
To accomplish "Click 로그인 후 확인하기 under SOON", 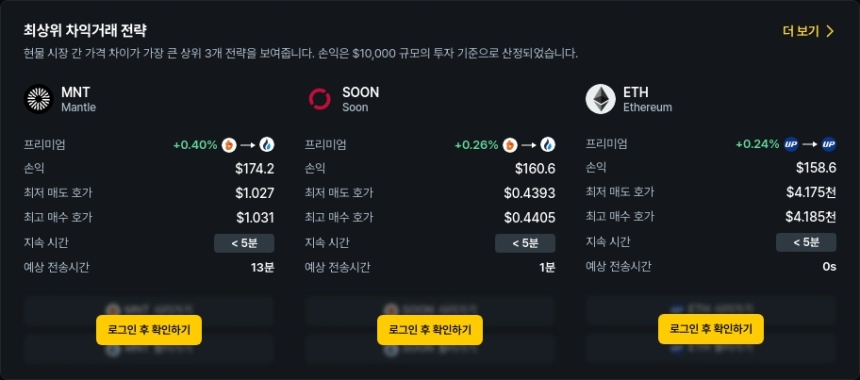I will [x=429, y=330].
